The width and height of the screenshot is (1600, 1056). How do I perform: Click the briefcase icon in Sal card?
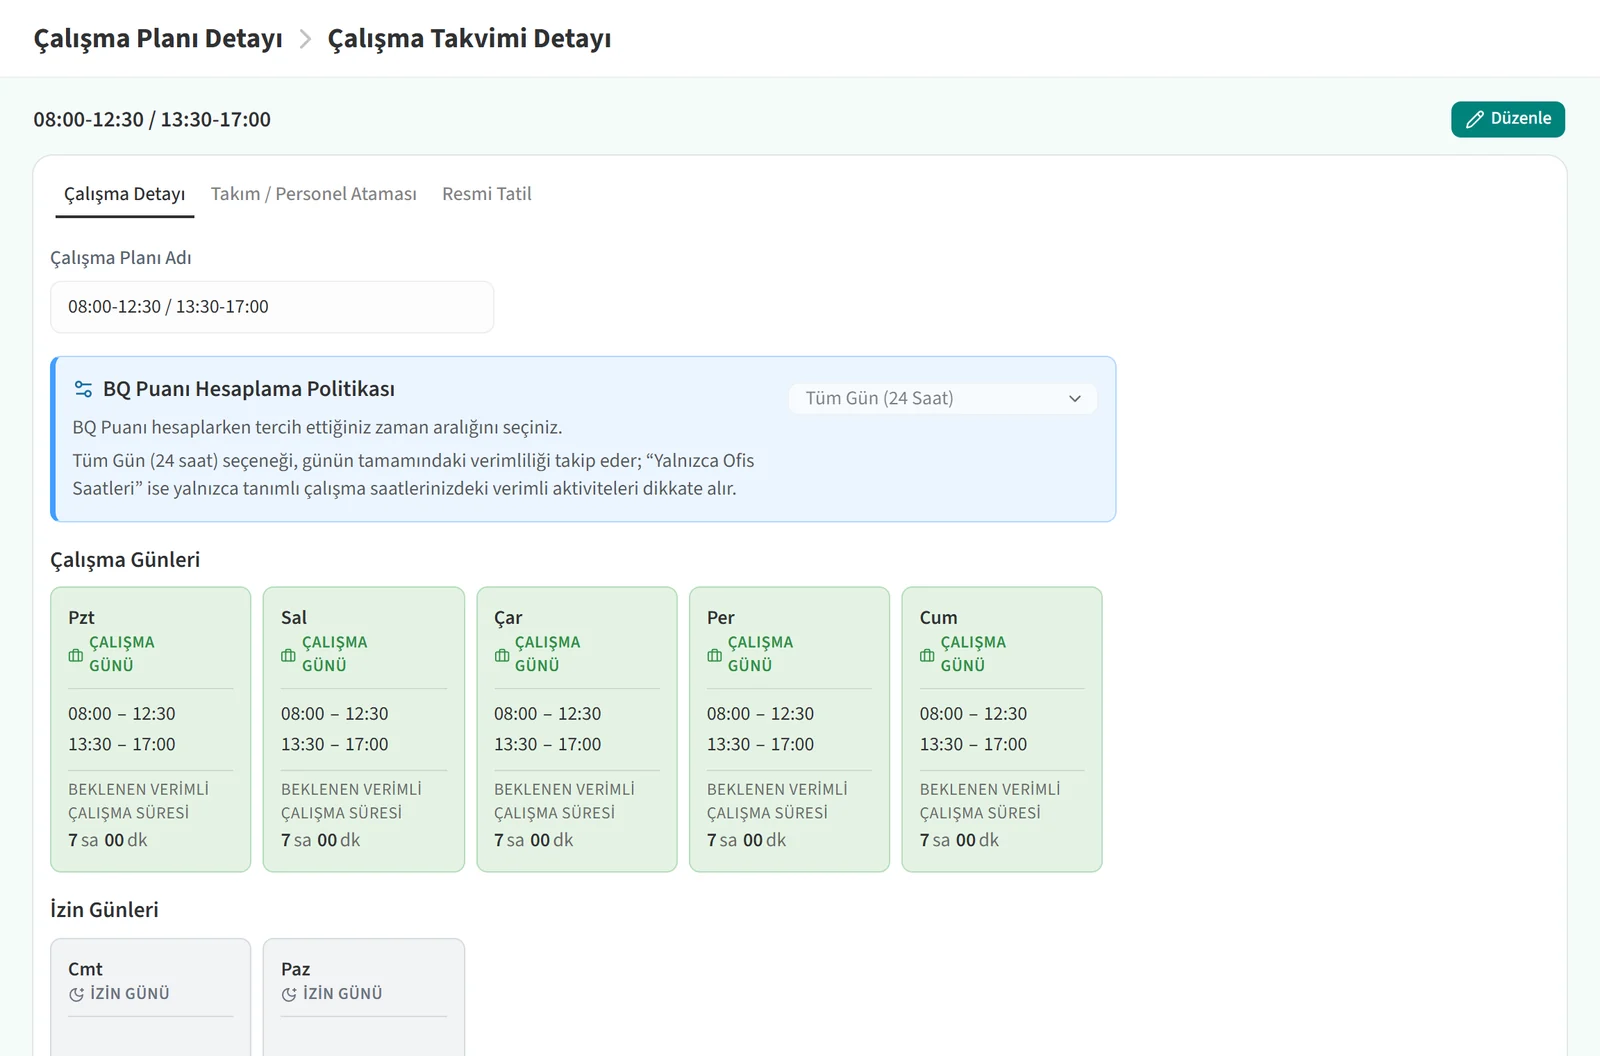288,656
